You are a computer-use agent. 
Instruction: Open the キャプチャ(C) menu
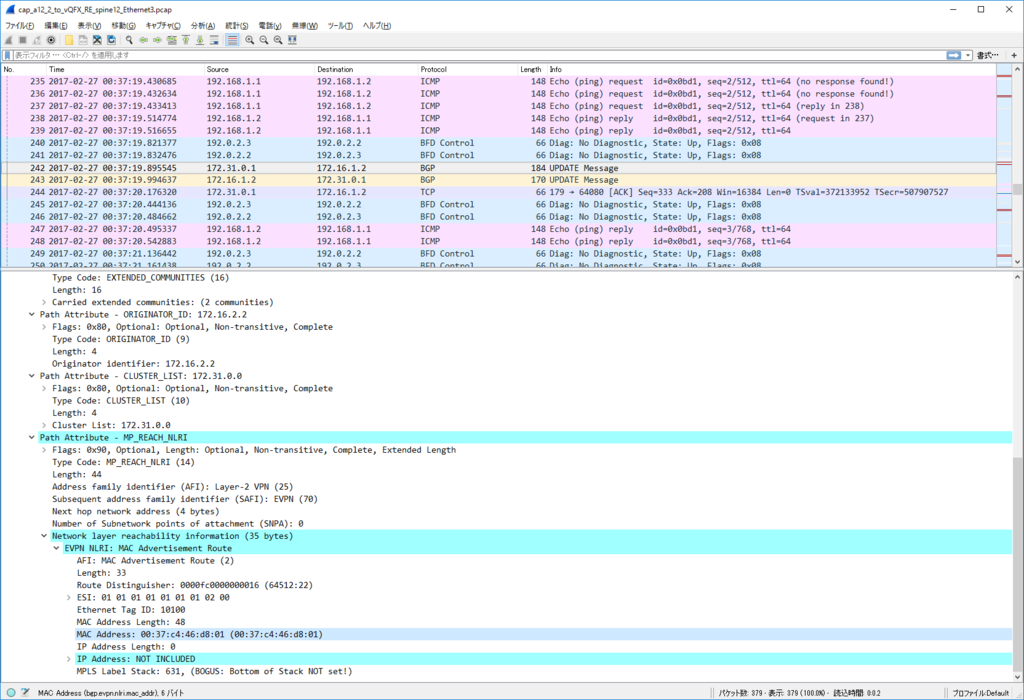pos(163,25)
